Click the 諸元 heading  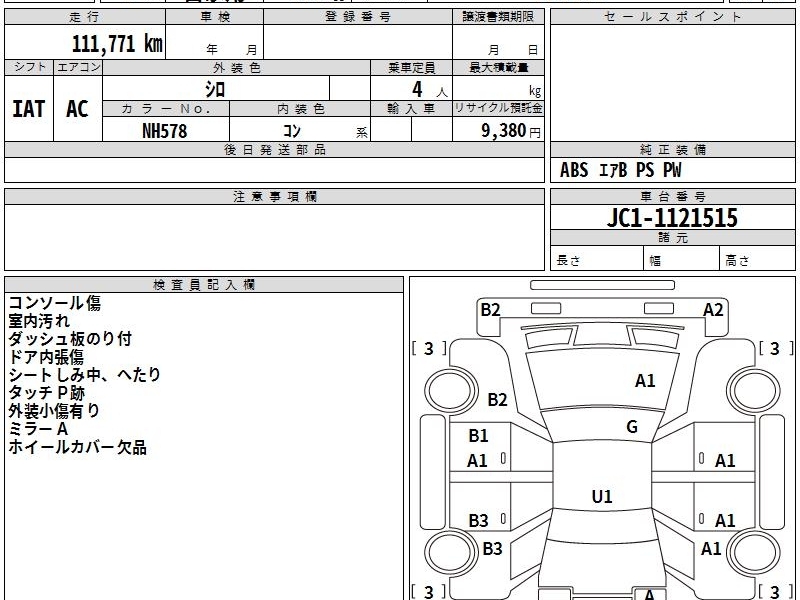click(x=672, y=238)
